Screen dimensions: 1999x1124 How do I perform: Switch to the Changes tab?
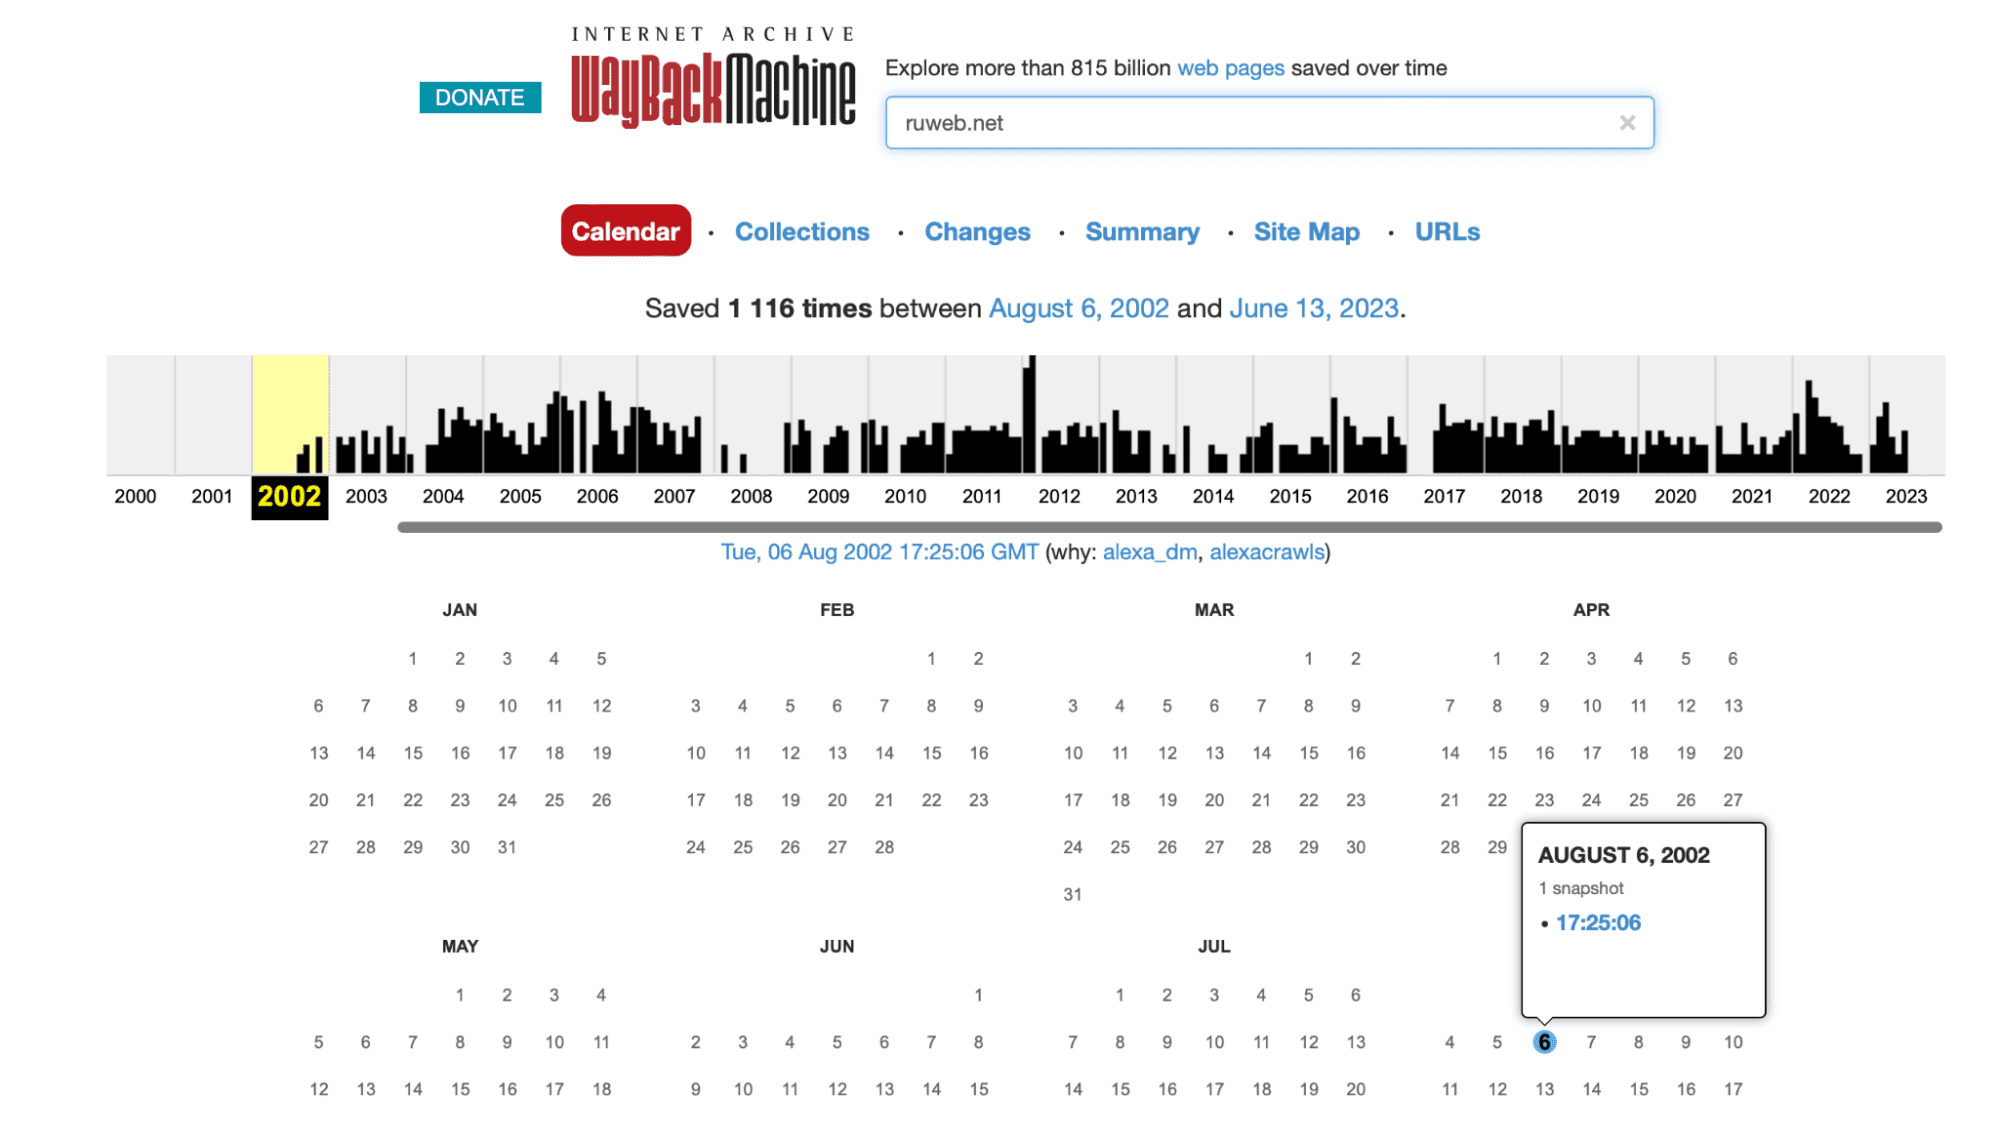pyautogui.click(x=977, y=231)
